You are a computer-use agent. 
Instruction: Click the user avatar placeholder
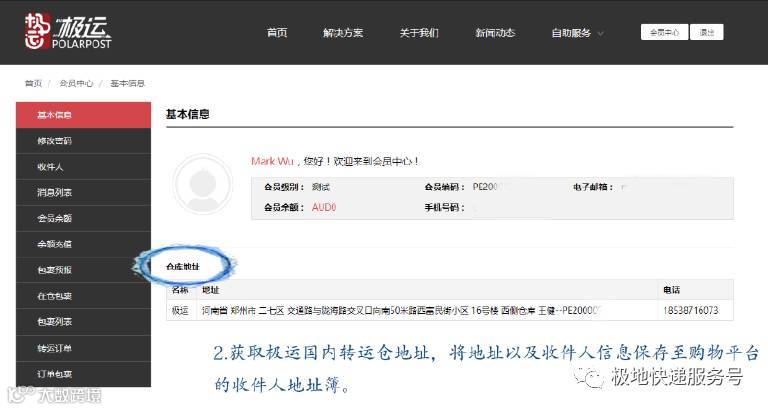pos(203,184)
